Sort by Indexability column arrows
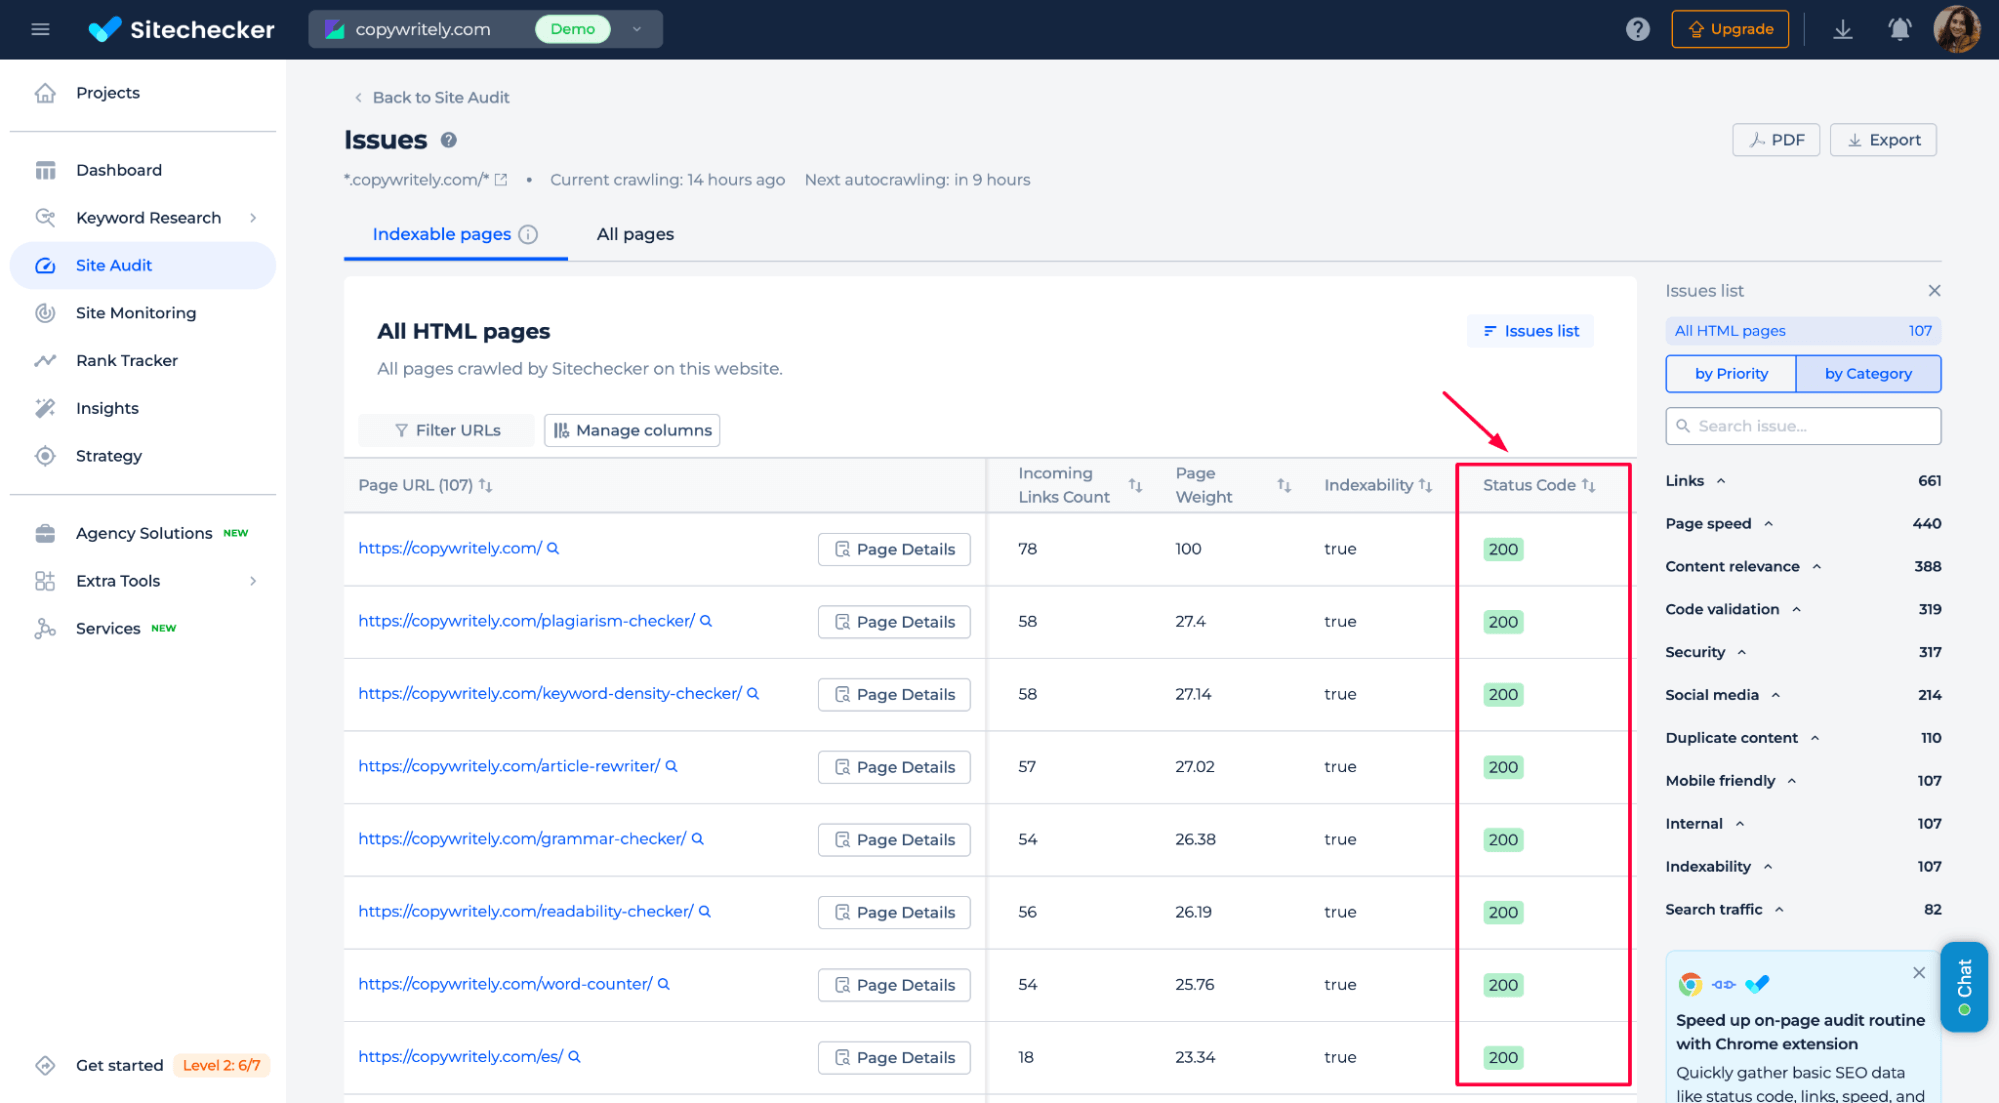This screenshot has height=1103, width=1999. [x=1426, y=485]
